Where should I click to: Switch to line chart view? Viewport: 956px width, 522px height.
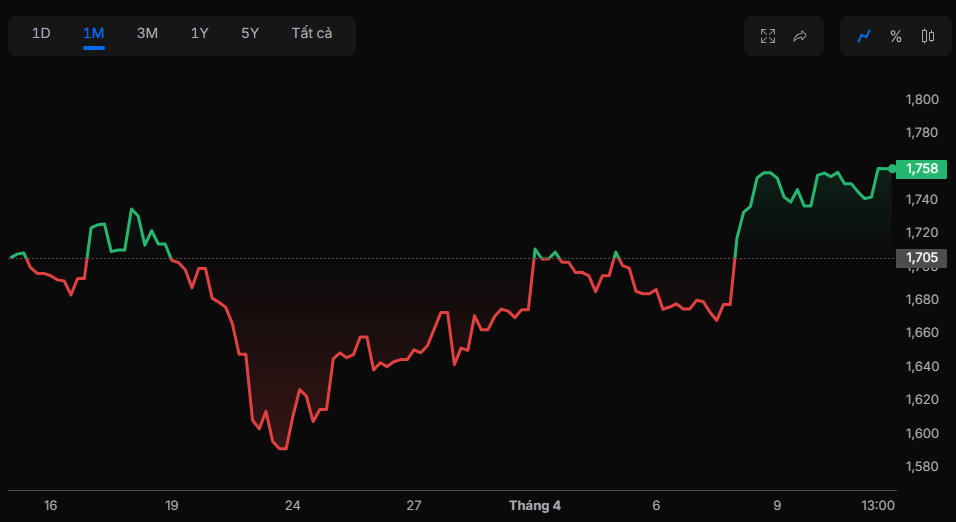point(864,36)
